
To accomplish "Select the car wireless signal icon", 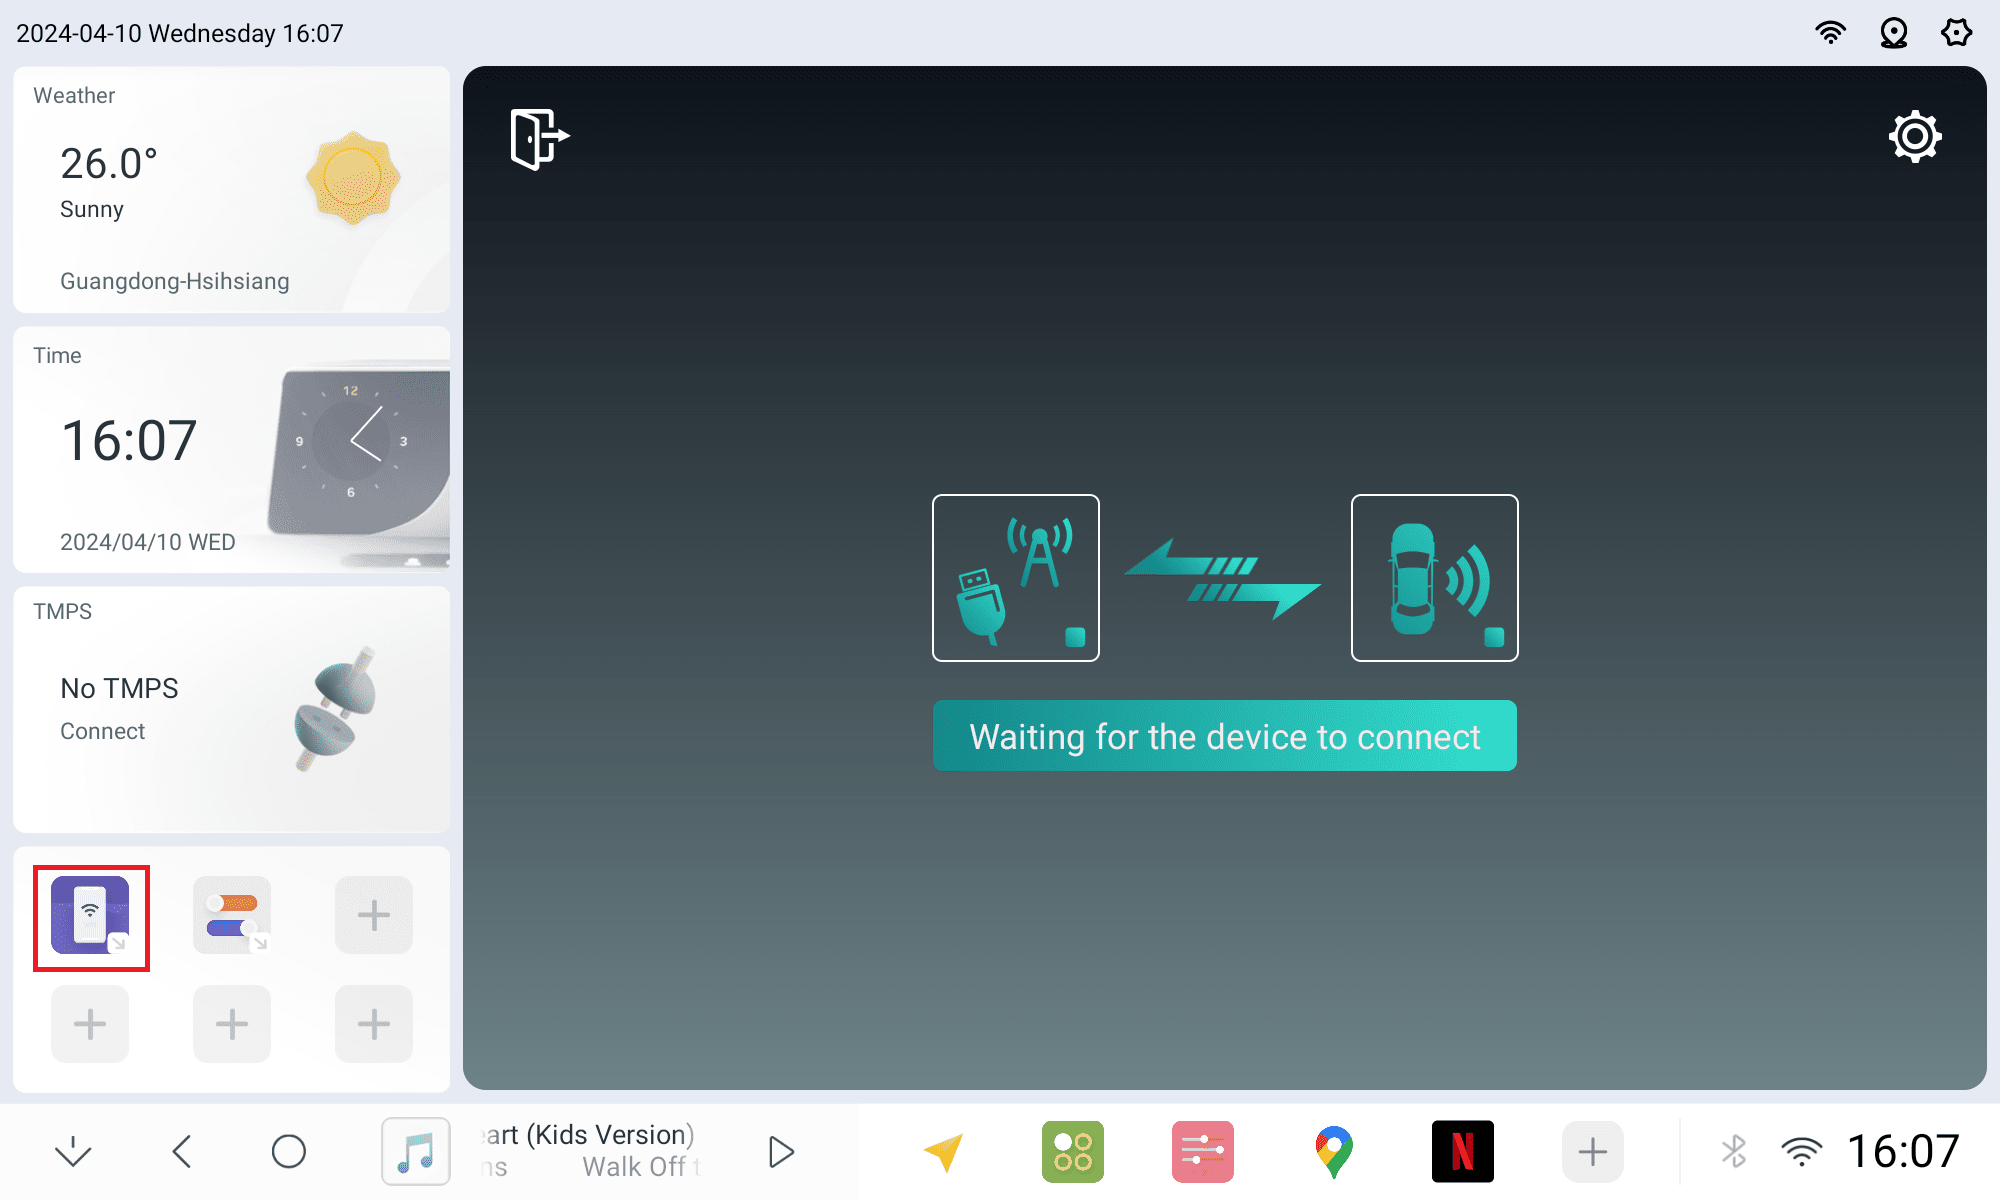I will point(1434,578).
